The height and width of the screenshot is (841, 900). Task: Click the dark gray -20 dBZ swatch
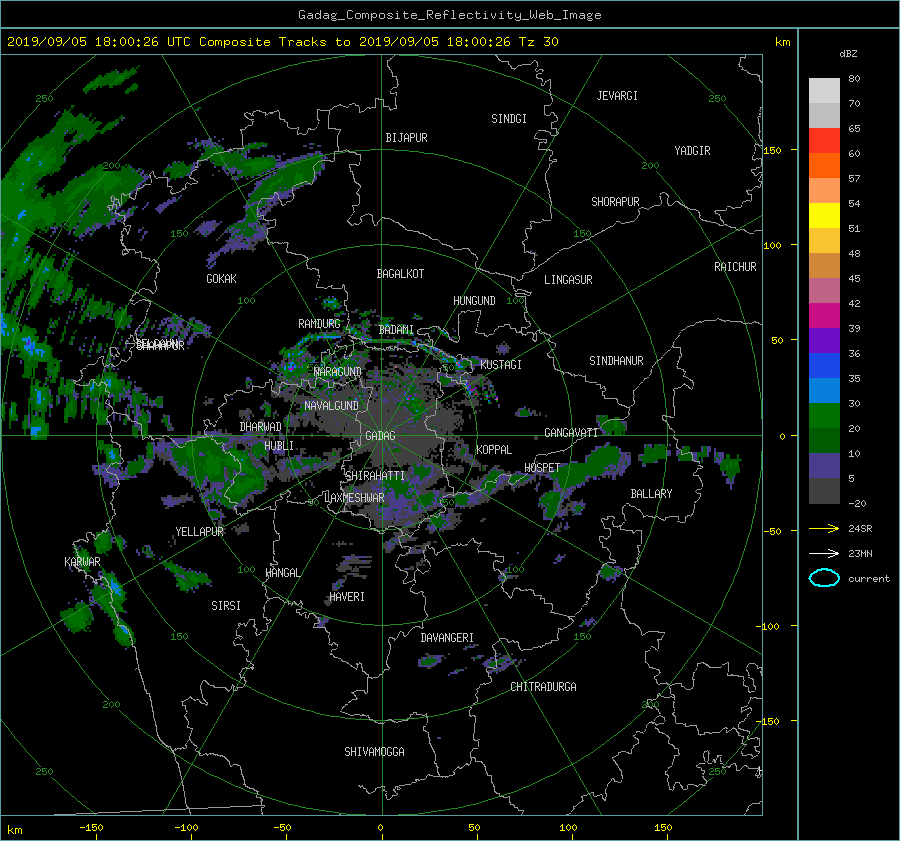click(824, 491)
